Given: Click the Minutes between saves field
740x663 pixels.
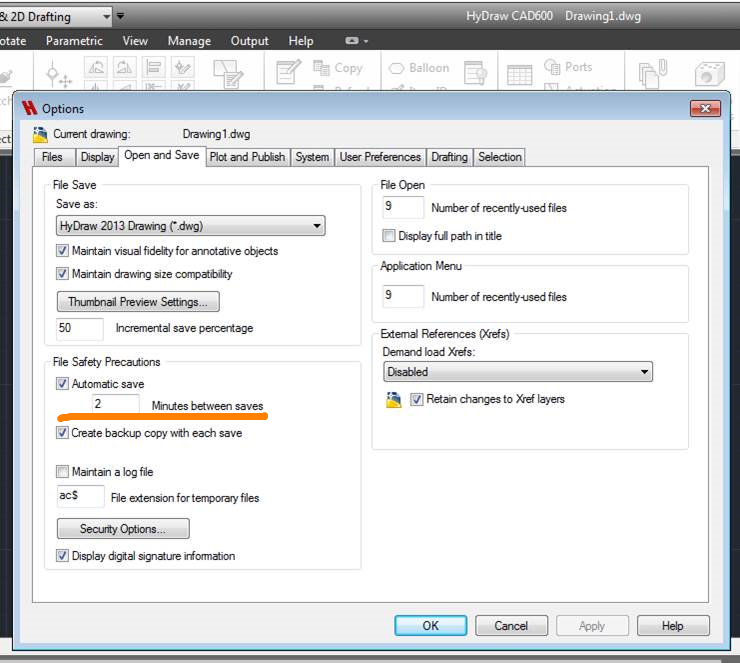Looking at the screenshot, I should 116,404.
